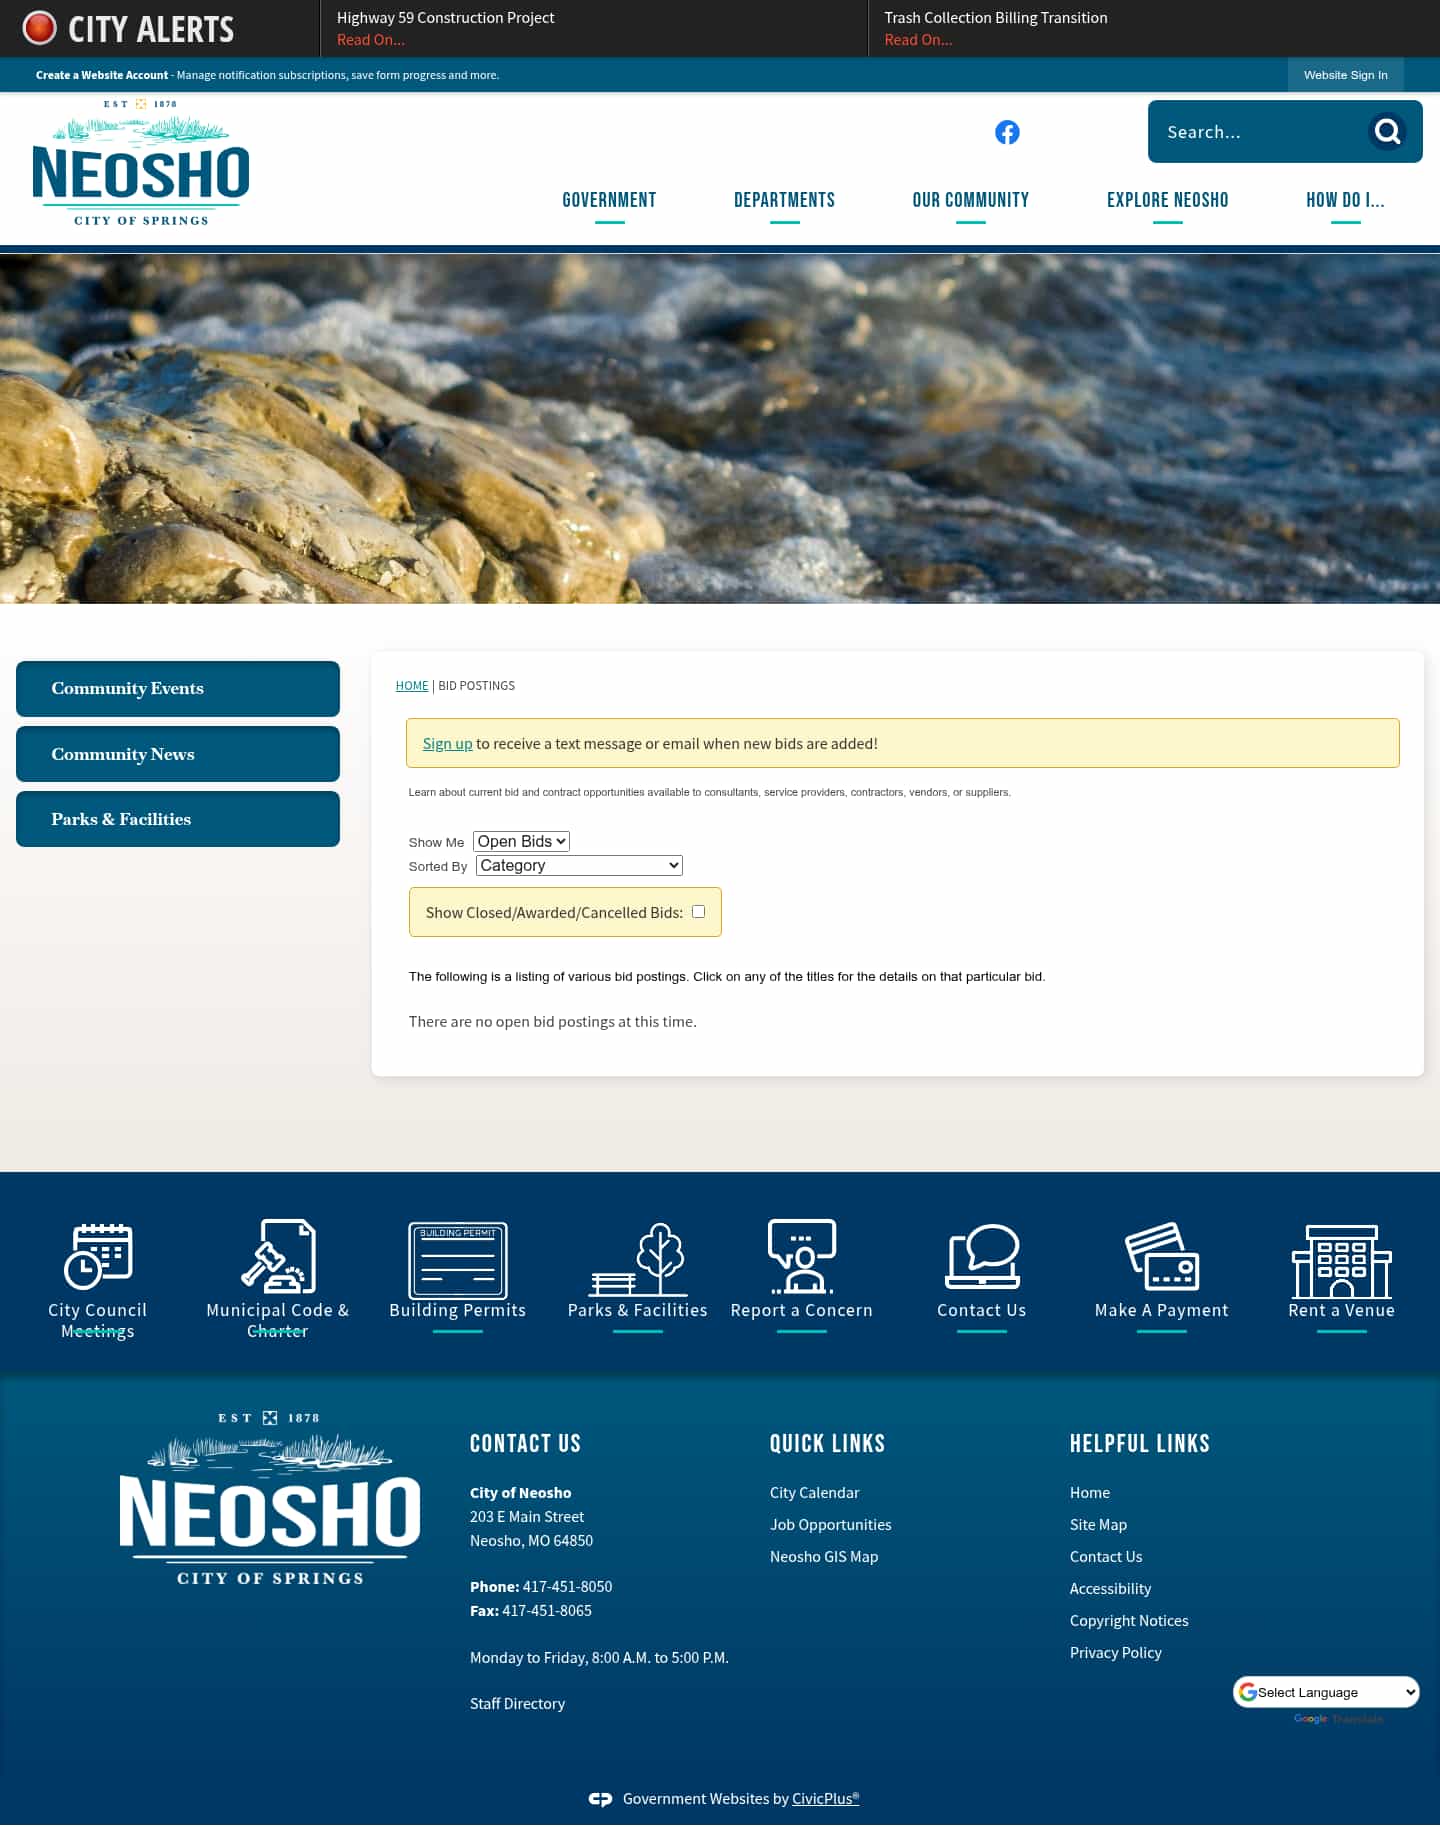This screenshot has height=1828, width=1440.
Task: Open the How Do I... menu
Action: pyautogui.click(x=1345, y=200)
